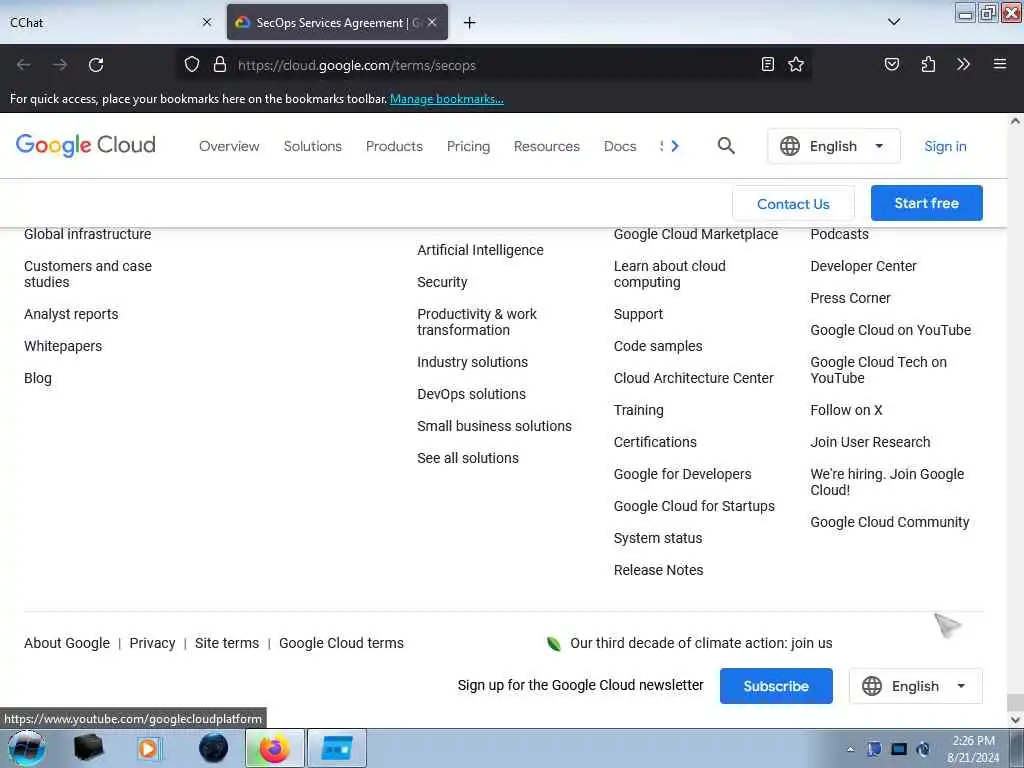
Task: Click the Cloud Architecture Center link
Action: [693, 378]
